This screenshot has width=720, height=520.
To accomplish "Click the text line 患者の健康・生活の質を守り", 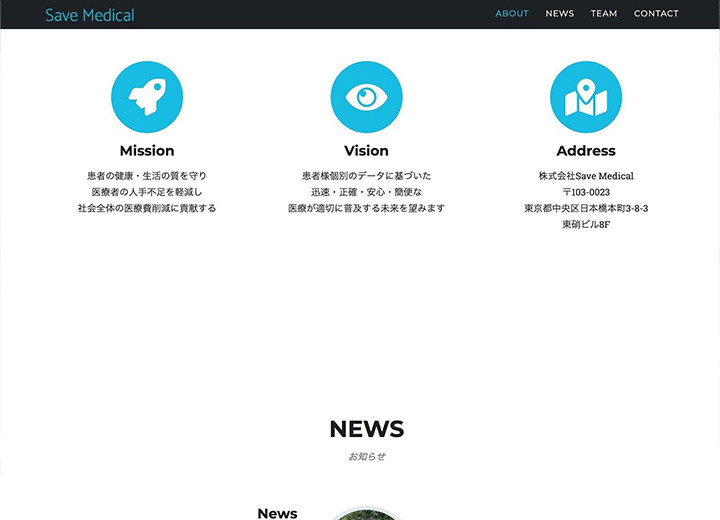I will pos(147,176).
